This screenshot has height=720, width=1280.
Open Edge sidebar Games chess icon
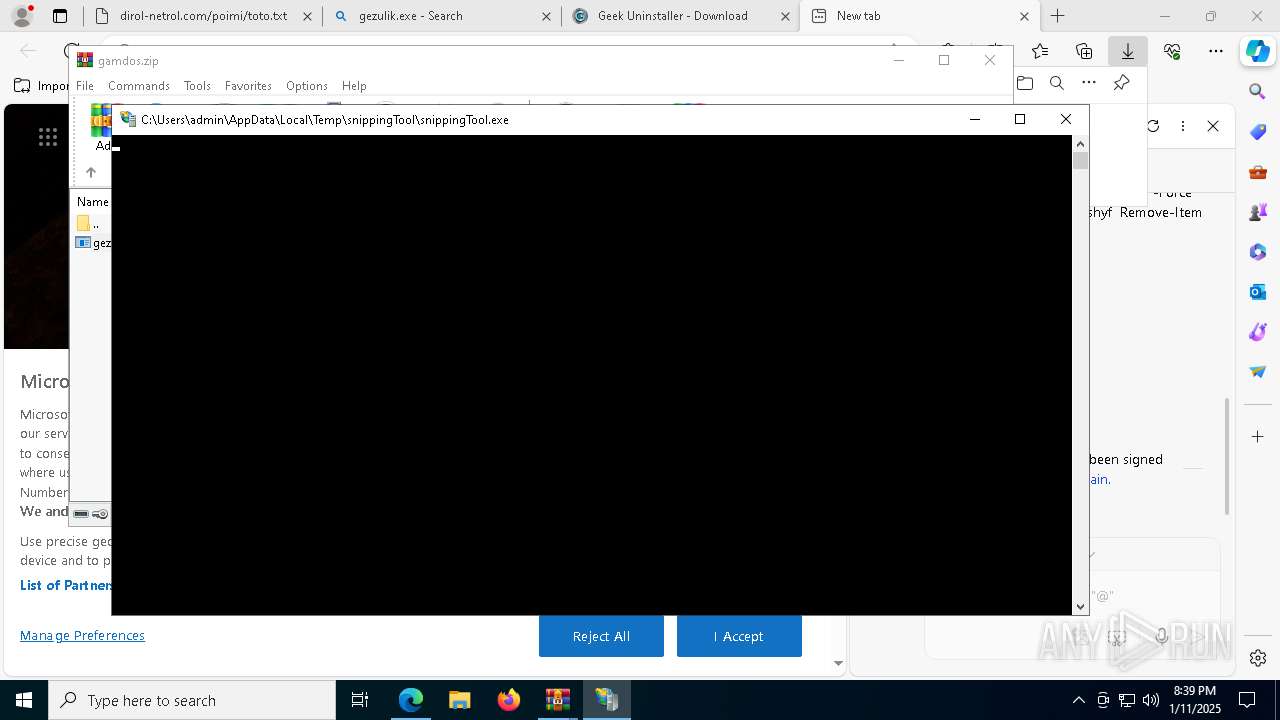tap(1258, 212)
